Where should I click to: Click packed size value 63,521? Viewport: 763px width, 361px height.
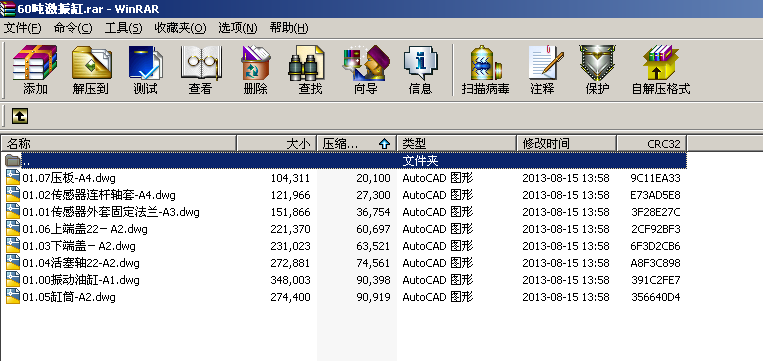(x=373, y=246)
